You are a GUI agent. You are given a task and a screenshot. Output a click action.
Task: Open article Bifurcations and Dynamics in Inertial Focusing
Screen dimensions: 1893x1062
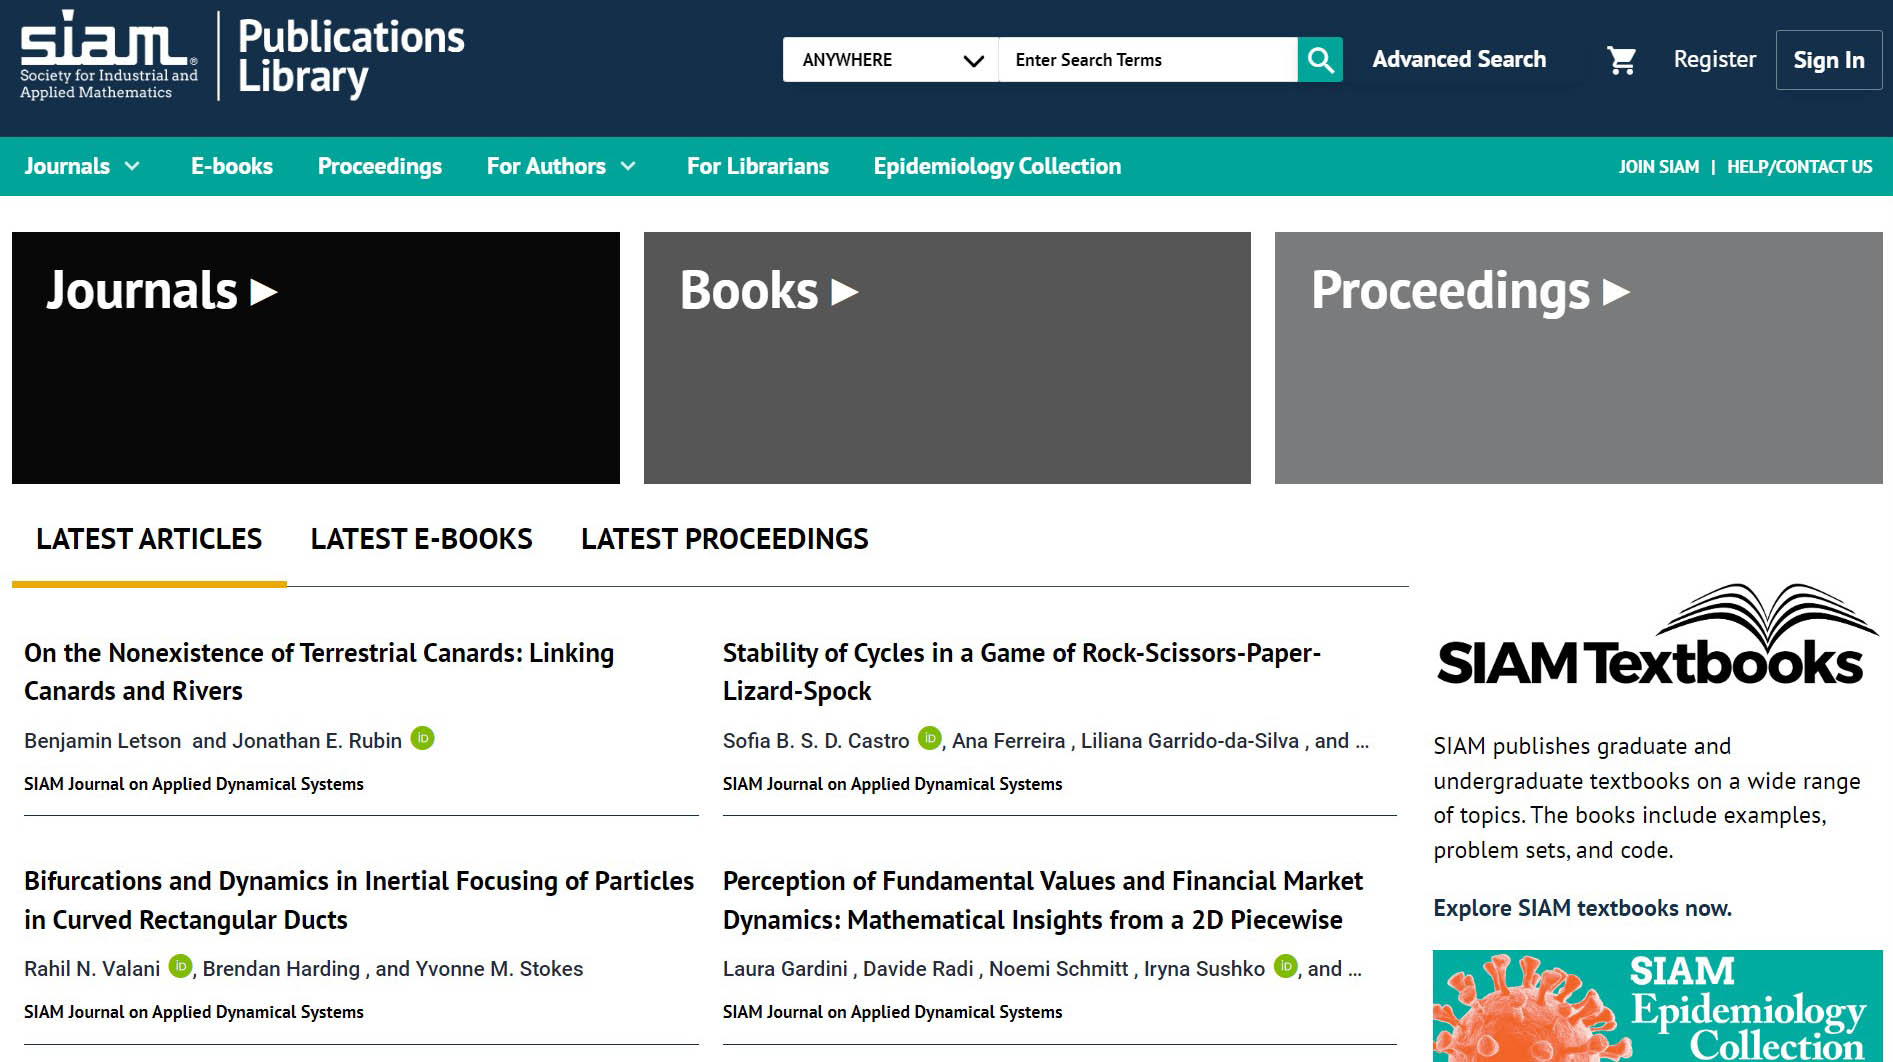[359, 900]
